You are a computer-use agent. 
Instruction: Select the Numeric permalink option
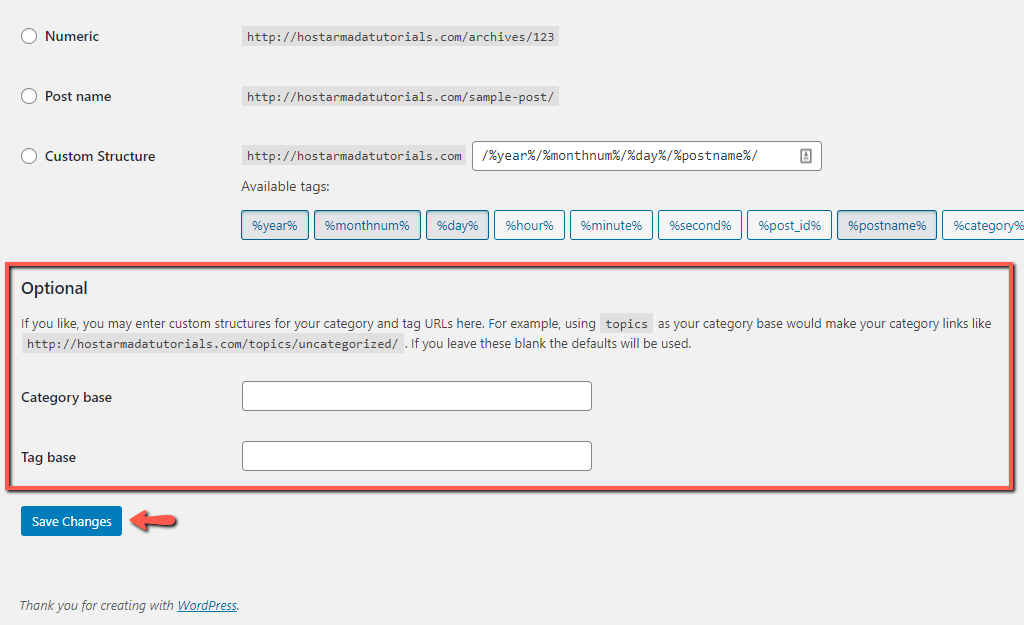coord(28,36)
